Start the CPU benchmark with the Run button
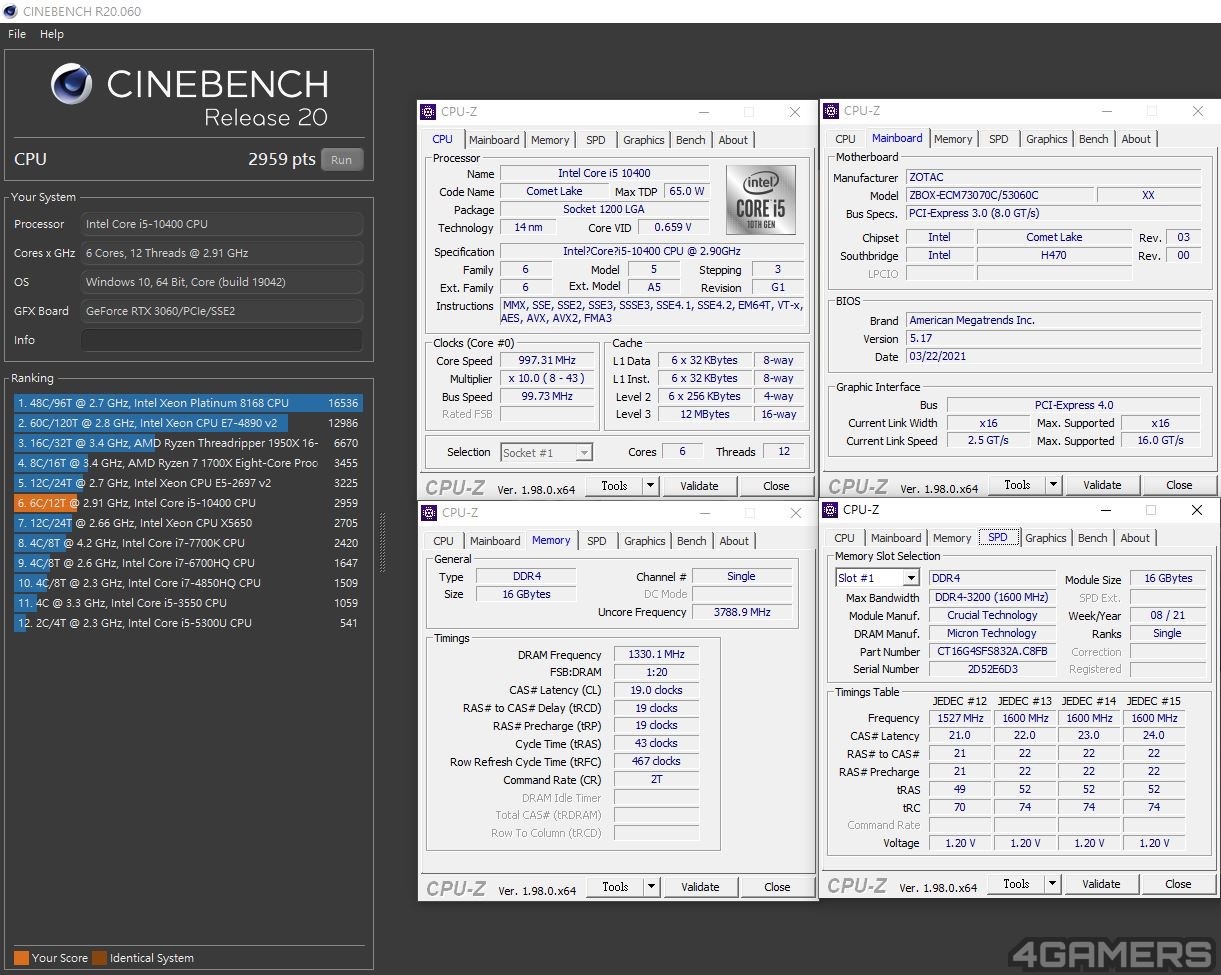This screenshot has height=975, width=1221. [342, 160]
